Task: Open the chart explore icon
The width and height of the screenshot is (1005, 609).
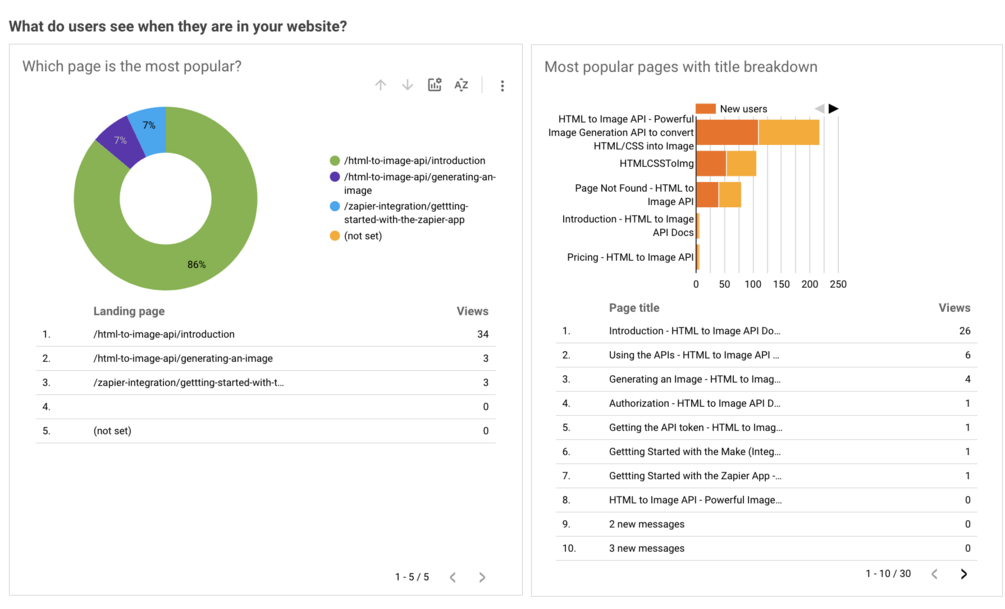Action: pos(434,86)
